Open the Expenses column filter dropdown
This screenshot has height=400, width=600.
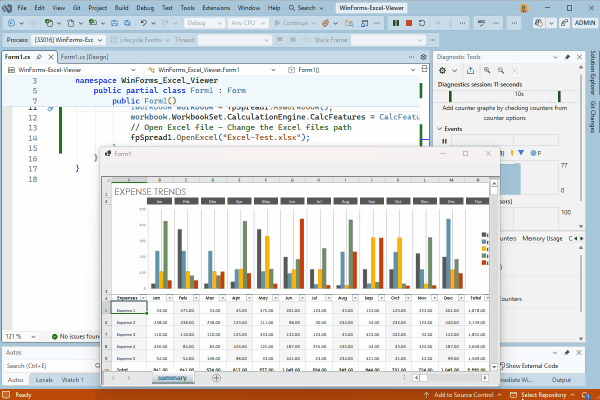(143, 298)
